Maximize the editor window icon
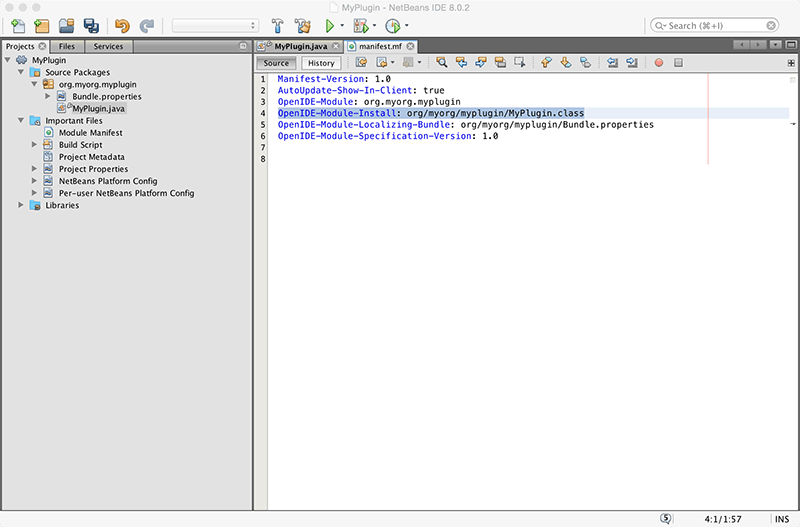Screen dimensions: 800x527 coord(791,45)
